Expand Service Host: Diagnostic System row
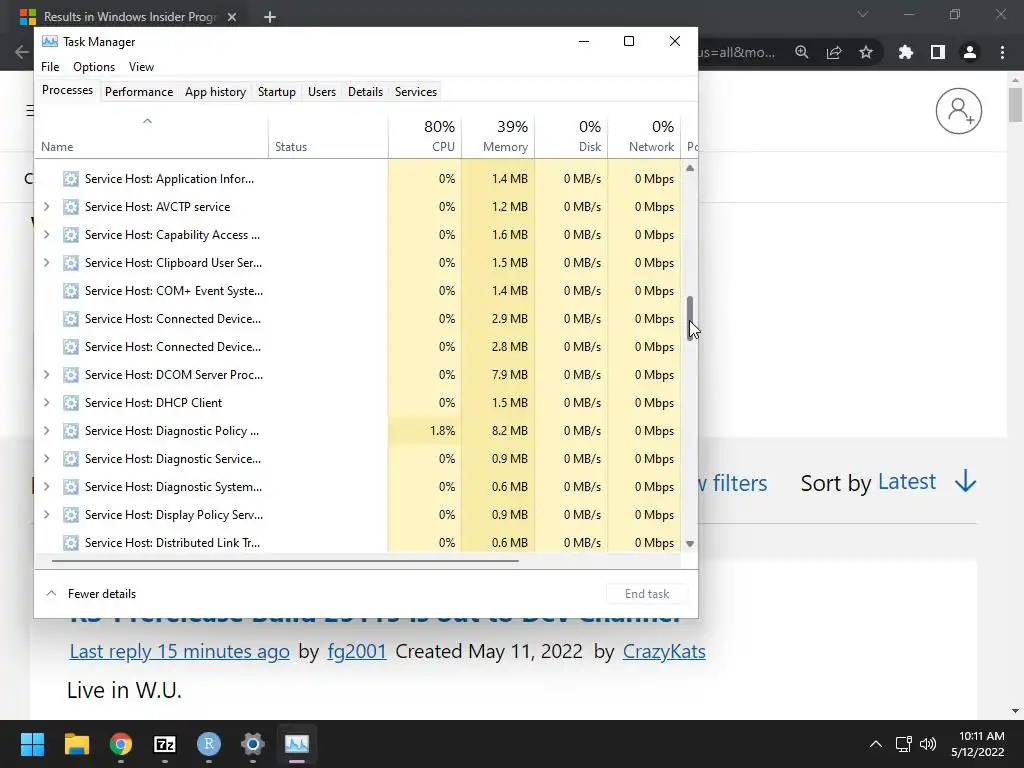The width and height of the screenshot is (1024, 768). pyautogui.click(x=46, y=487)
